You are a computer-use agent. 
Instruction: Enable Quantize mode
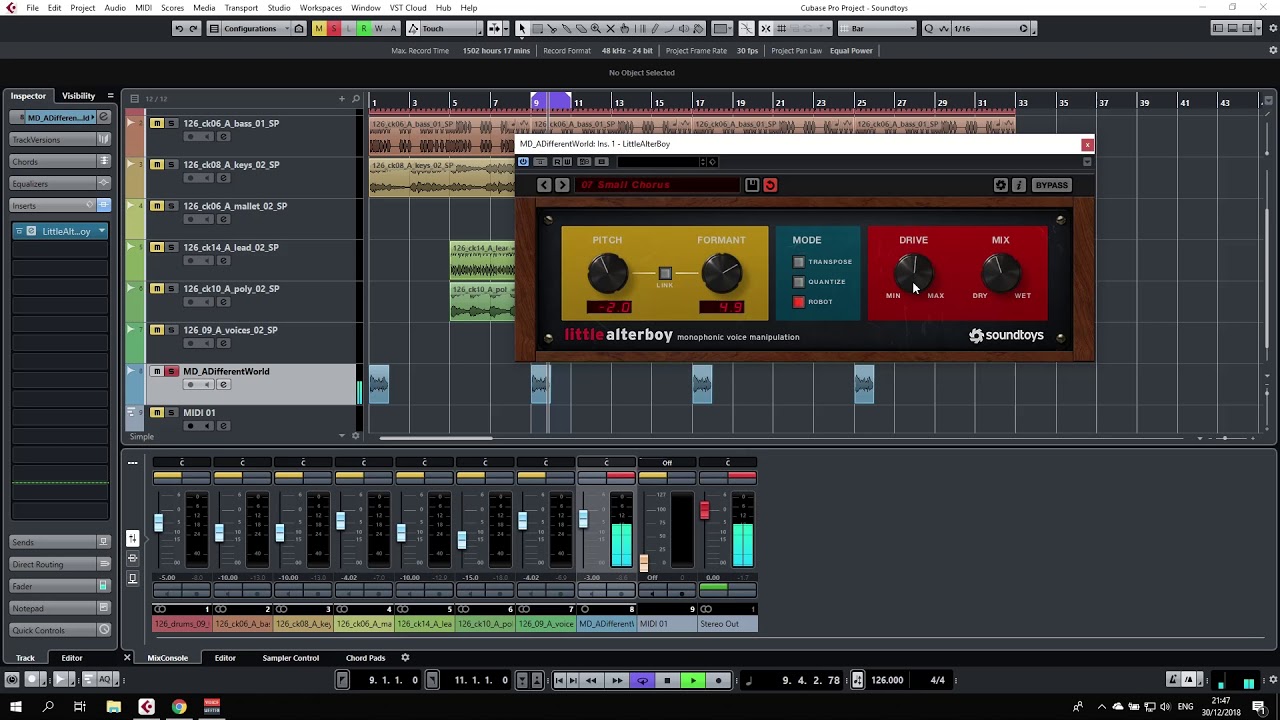point(798,282)
